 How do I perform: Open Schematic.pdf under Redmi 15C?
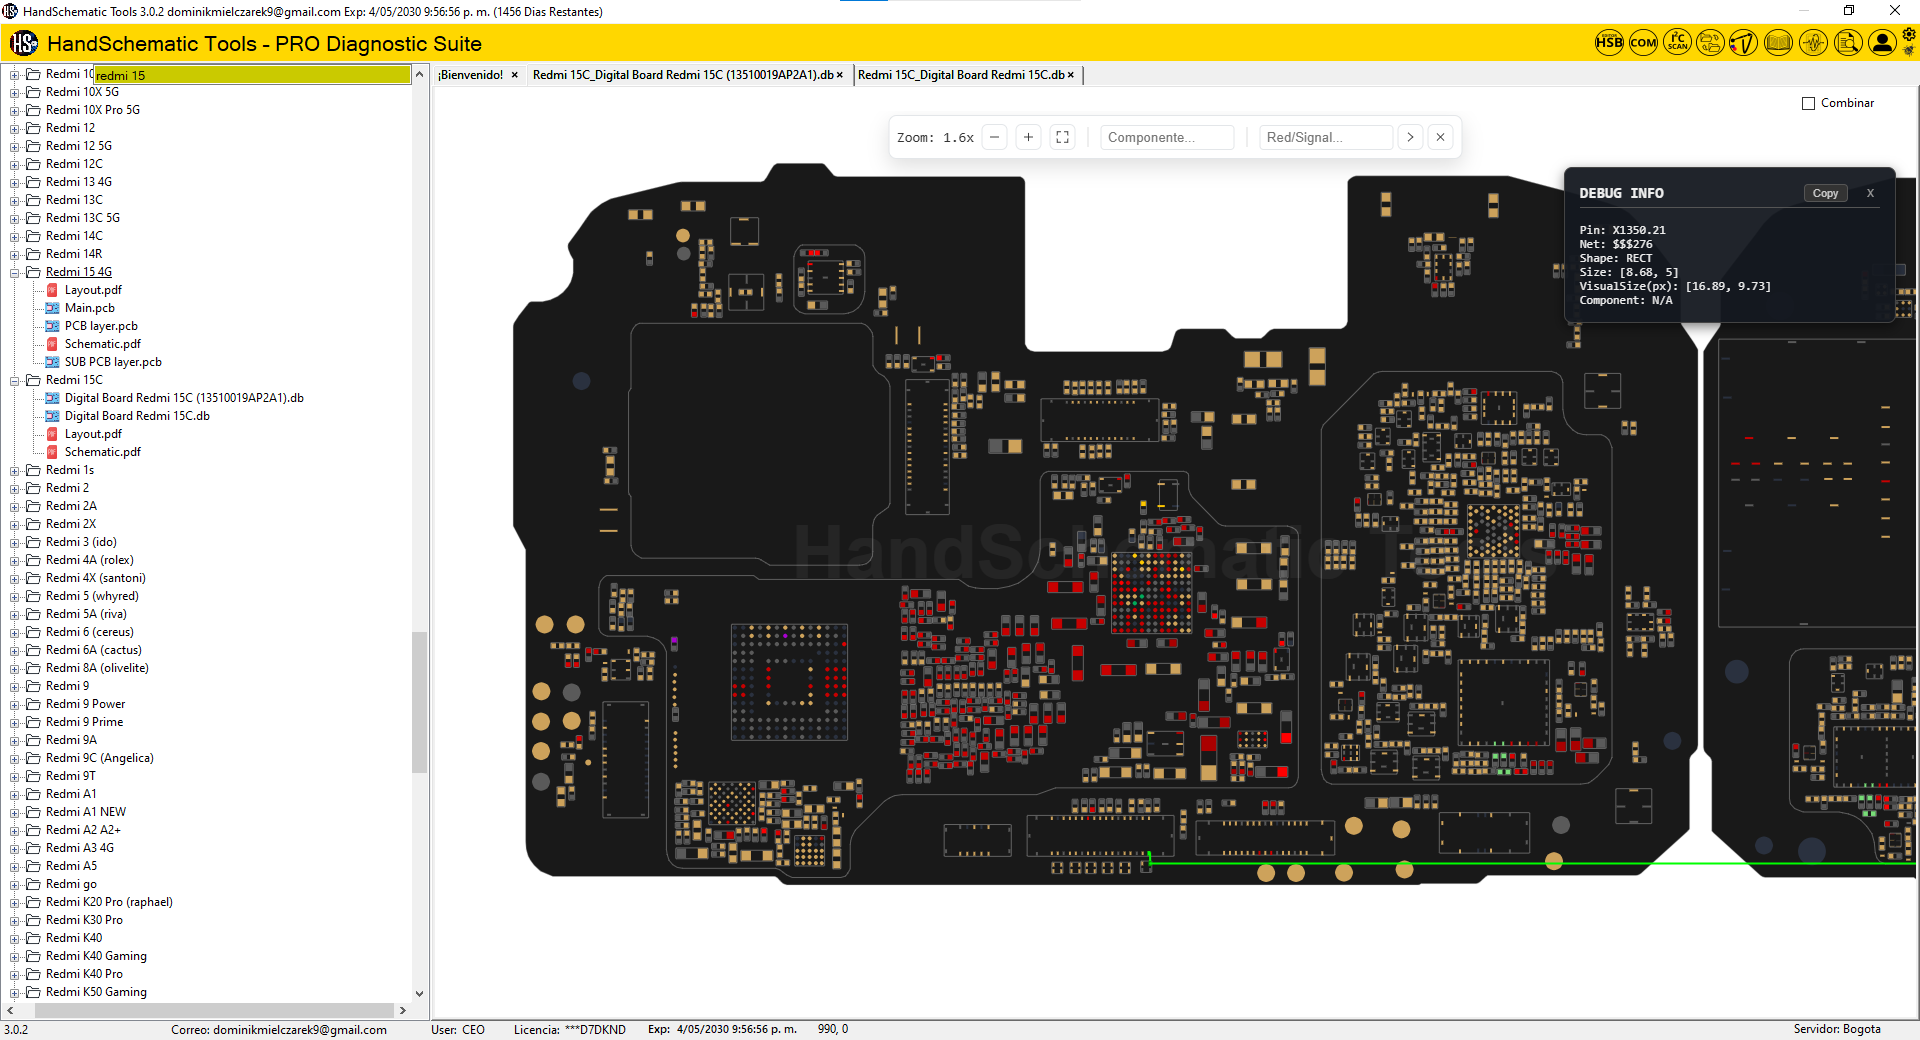103,452
